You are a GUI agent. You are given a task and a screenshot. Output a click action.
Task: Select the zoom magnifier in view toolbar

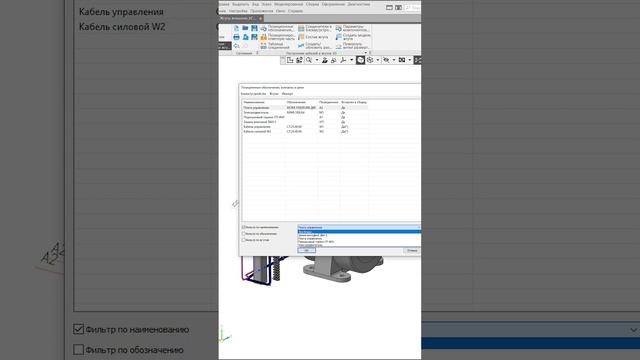pyautogui.click(x=309, y=60)
